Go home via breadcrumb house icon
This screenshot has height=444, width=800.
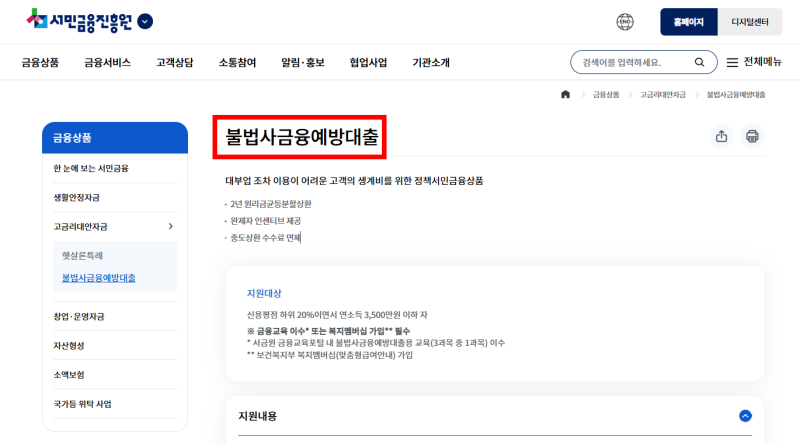tap(565, 94)
